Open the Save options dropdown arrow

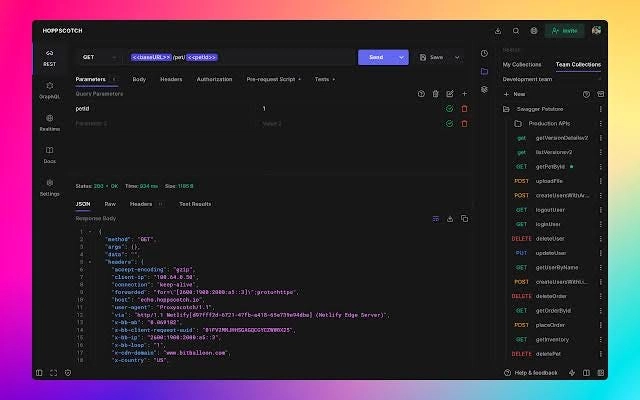click(x=457, y=58)
